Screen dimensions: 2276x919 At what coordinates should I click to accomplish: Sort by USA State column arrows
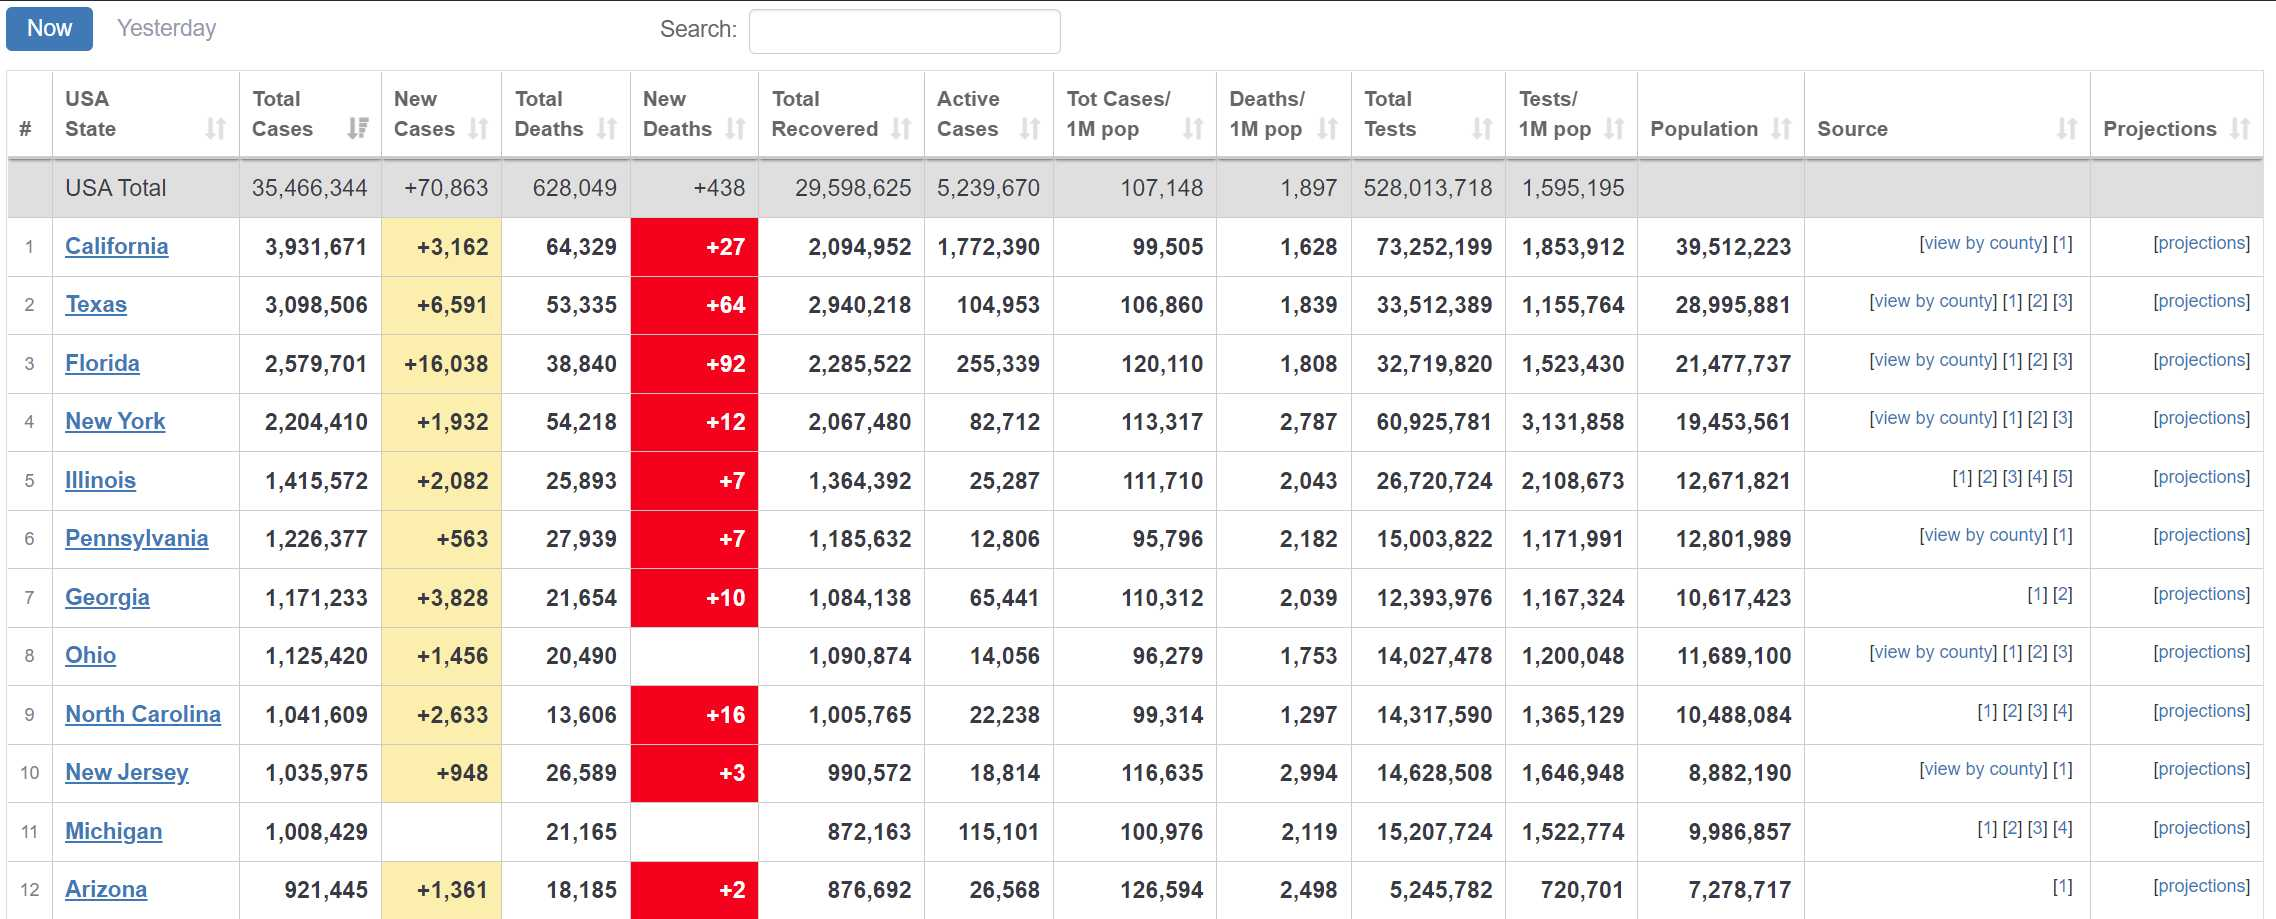coord(216,128)
